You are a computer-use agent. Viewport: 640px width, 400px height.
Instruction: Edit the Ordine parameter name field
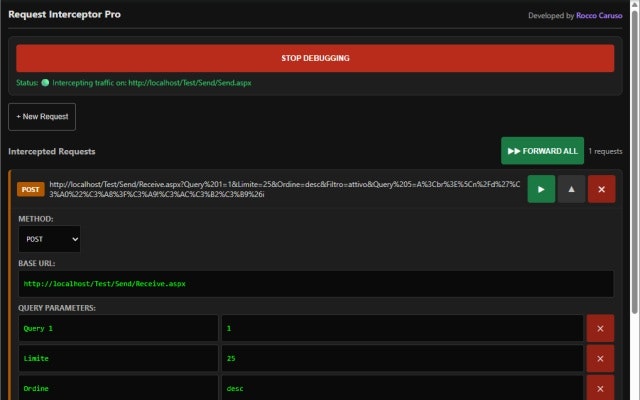click(x=118, y=388)
